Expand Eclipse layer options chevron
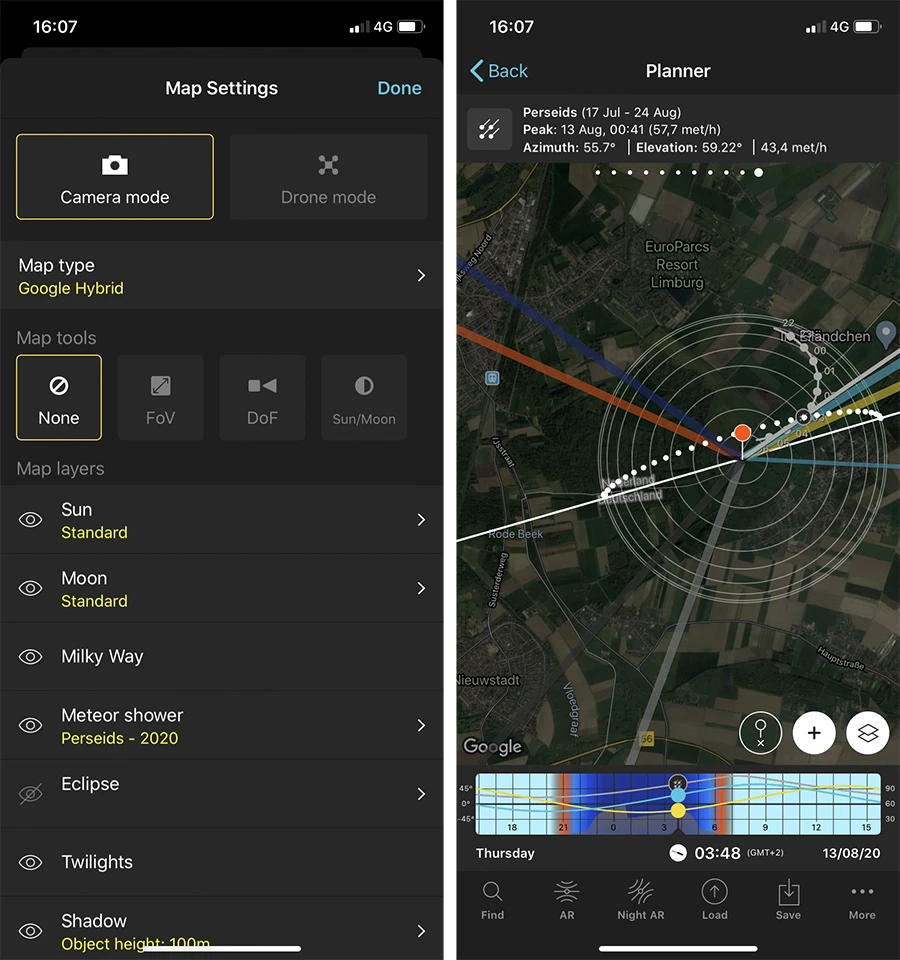Viewport: 900px width, 960px height. pyautogui.click(x=421, y=794)
